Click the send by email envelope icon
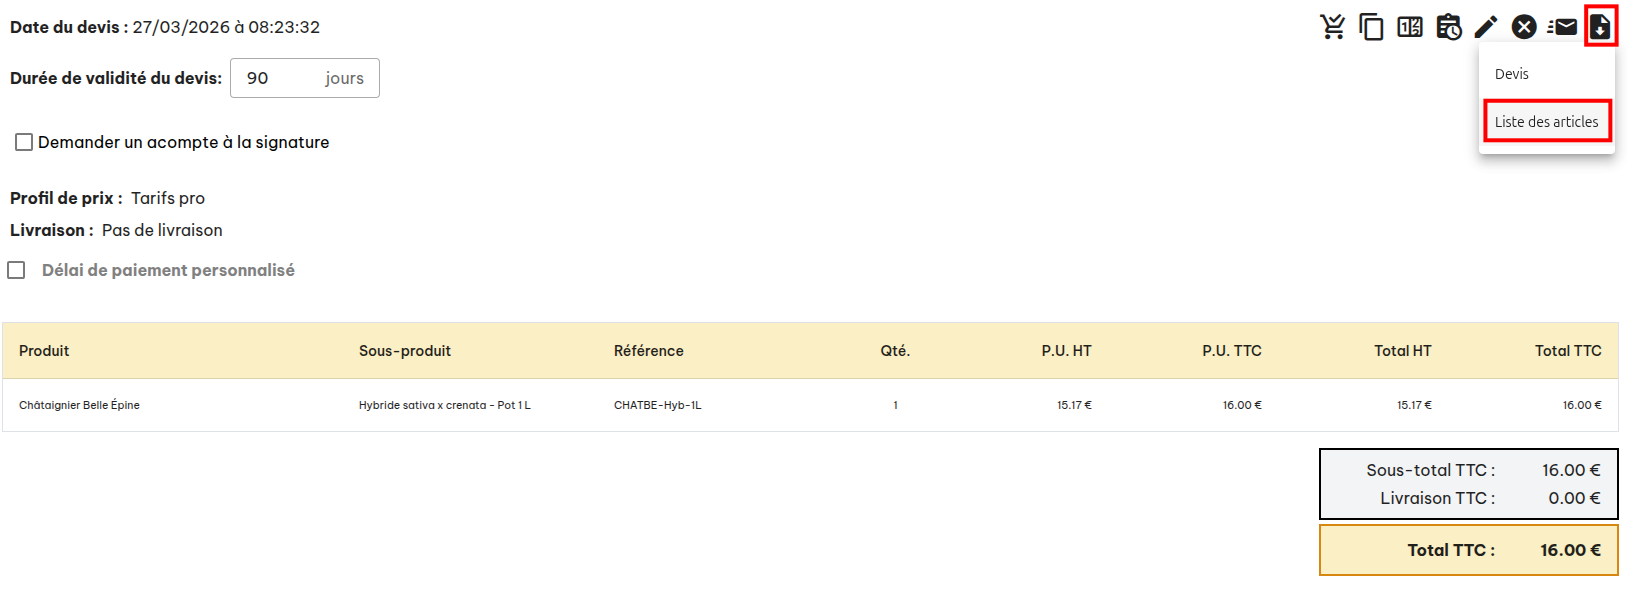The height and width of the screenshot is (593, 1627). (1562, 27)
